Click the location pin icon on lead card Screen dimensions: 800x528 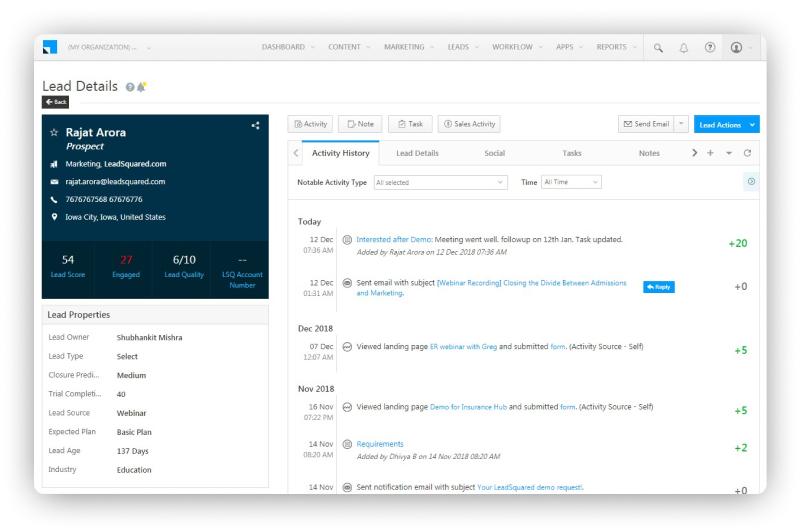coord(54,217)
